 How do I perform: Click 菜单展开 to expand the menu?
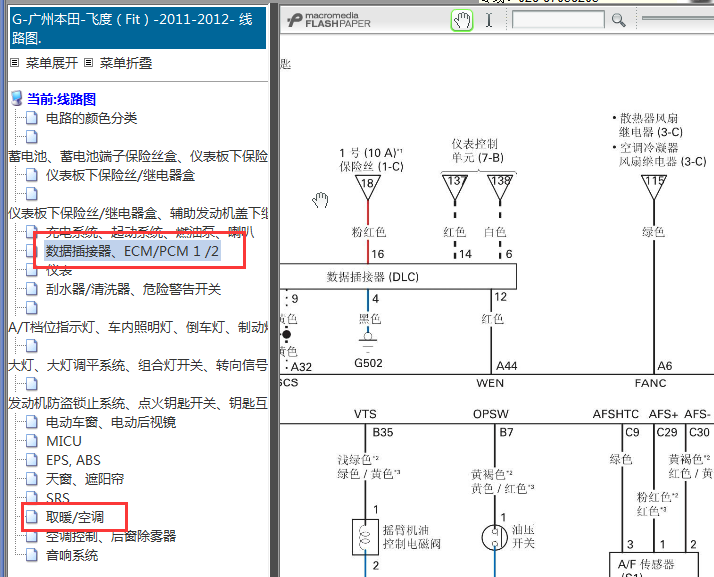[x=51, y=63]
